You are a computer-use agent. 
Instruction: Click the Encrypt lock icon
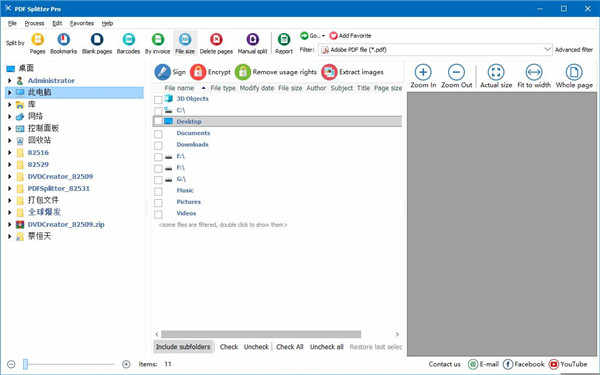pyautogui.click(x=198, y=72)
